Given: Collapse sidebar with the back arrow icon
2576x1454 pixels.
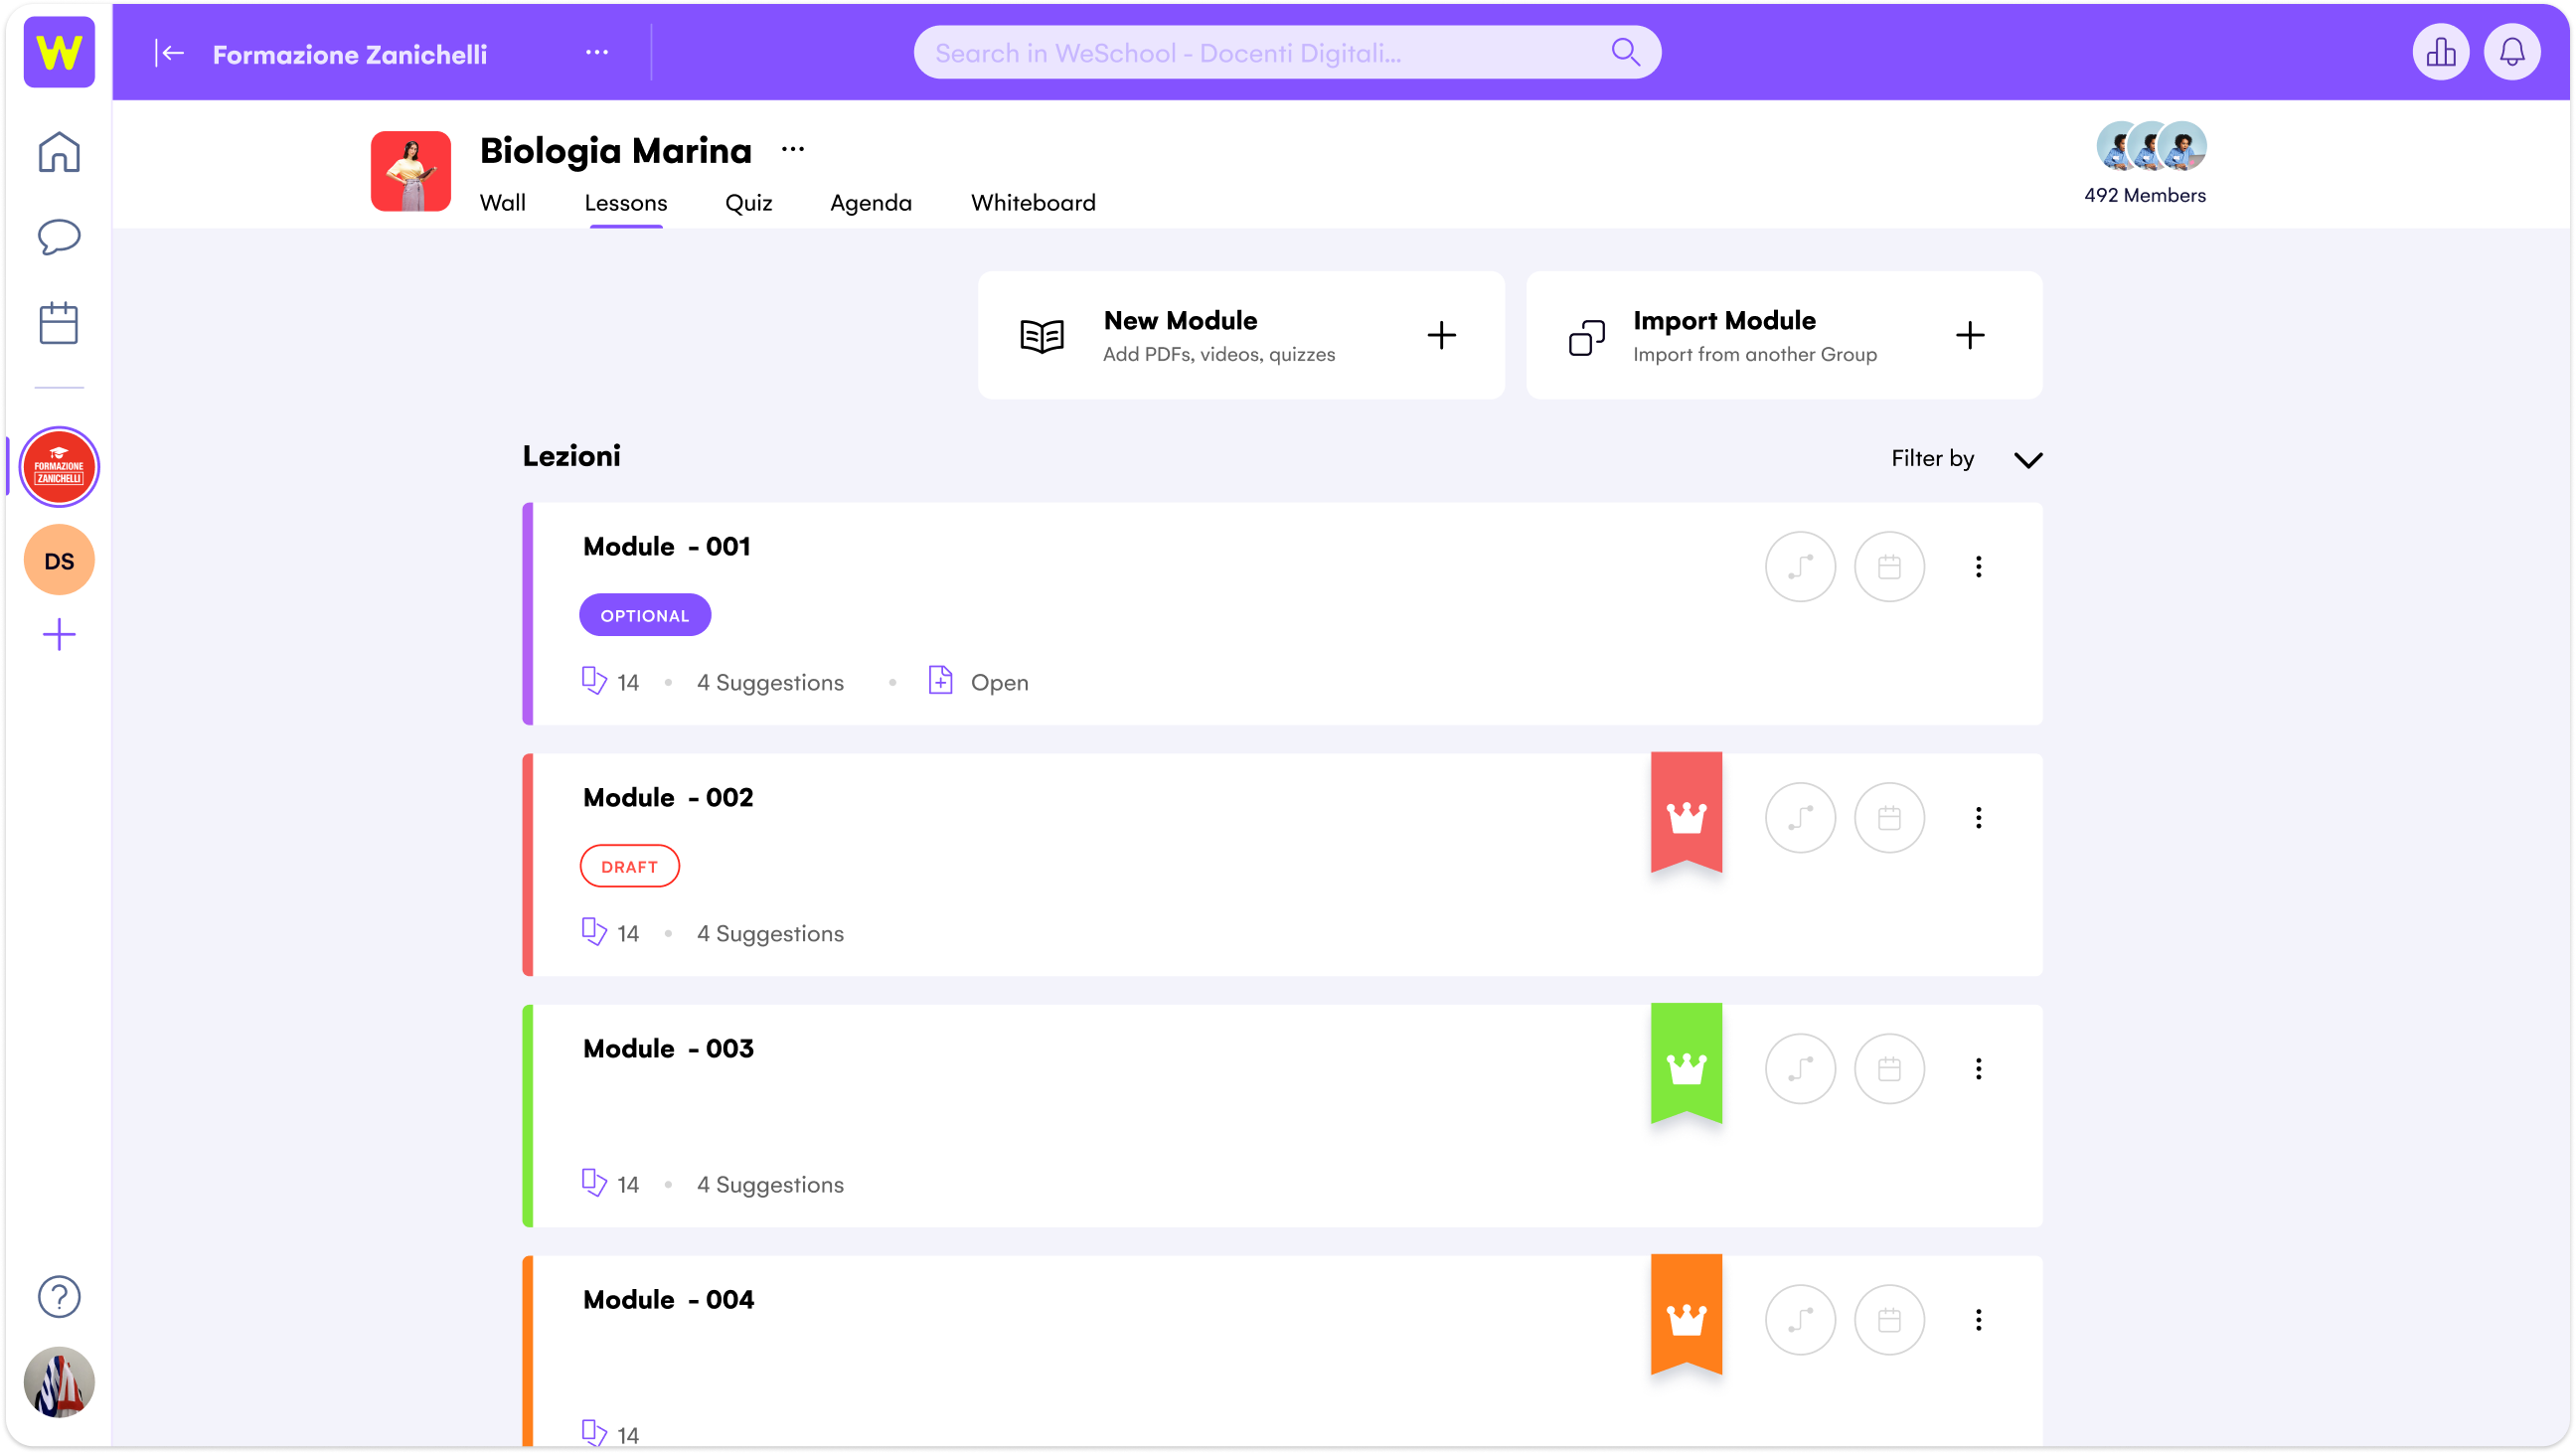Looking at the screenshot, I should pyautogui.click(x=170, y=53).
